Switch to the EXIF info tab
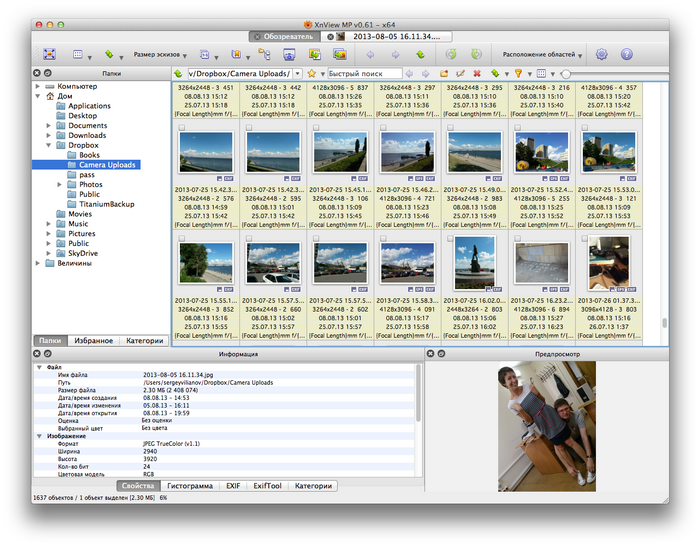Viewport: 700px width, 547px height. tap(231, 485)
